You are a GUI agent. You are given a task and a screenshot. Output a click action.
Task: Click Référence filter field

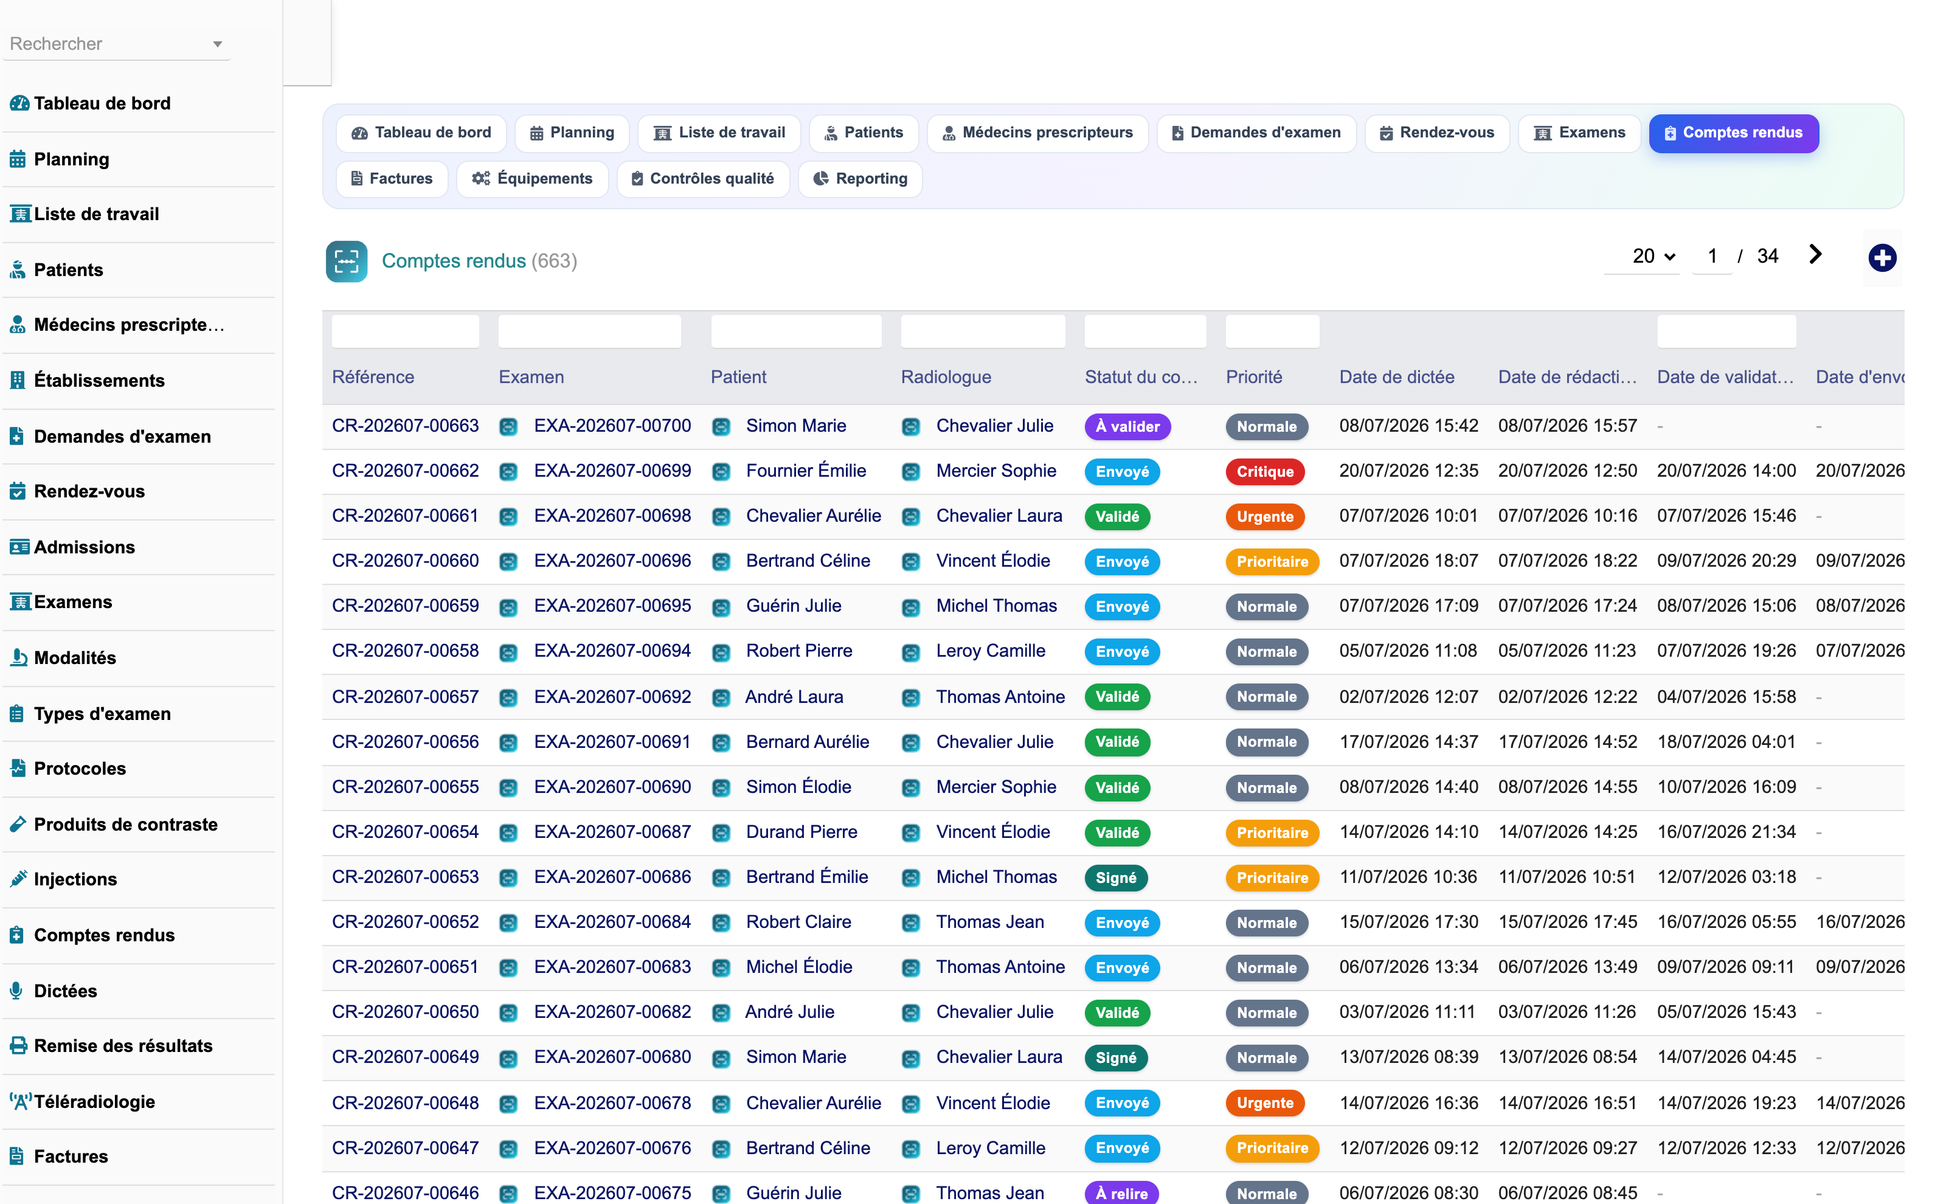coord(405,331)
